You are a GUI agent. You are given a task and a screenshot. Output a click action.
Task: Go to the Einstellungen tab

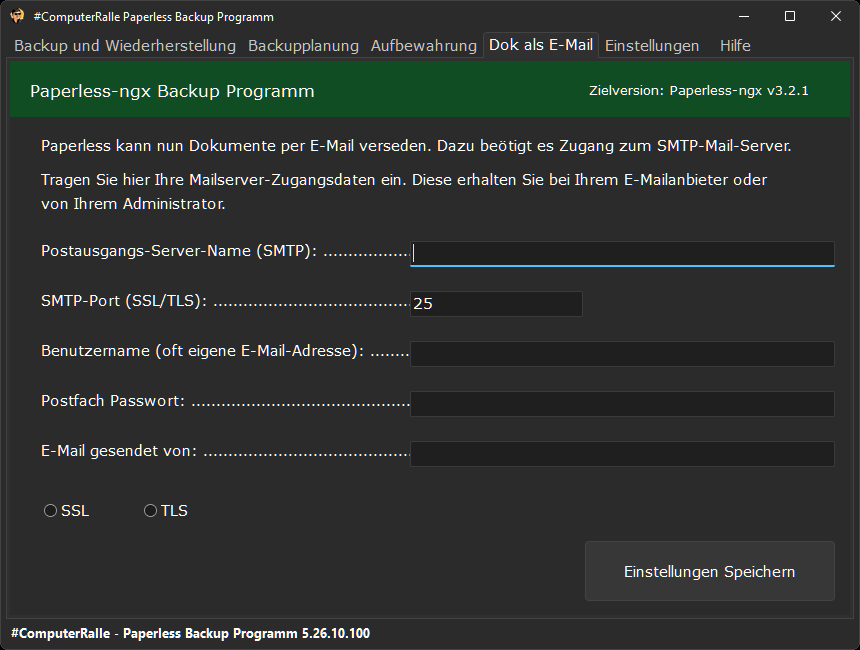point(652,46)
